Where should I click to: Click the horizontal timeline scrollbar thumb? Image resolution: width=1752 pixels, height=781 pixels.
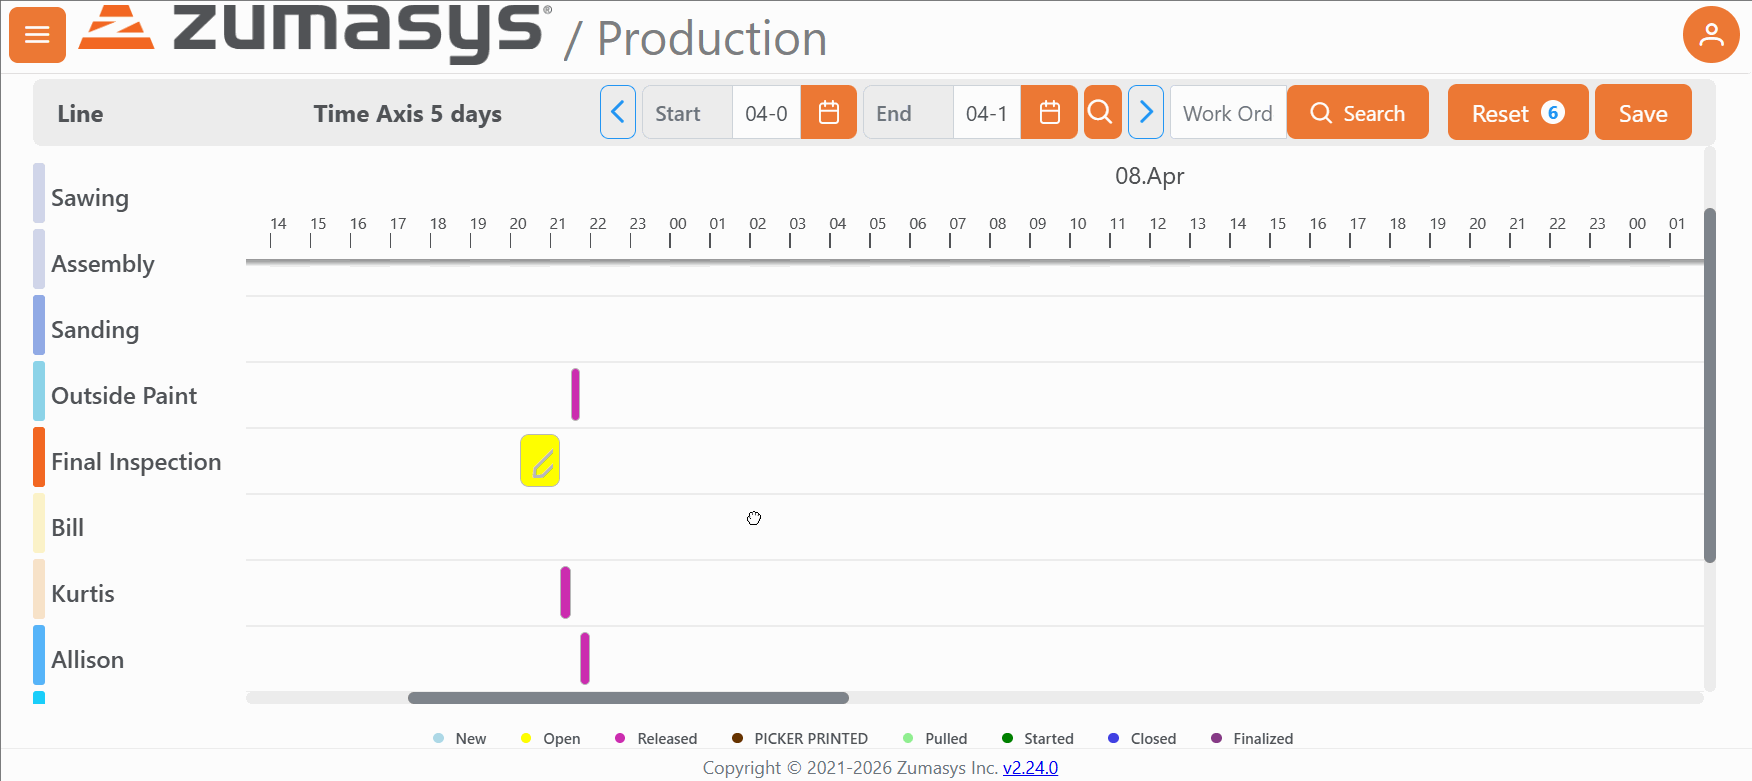point(628,698)
